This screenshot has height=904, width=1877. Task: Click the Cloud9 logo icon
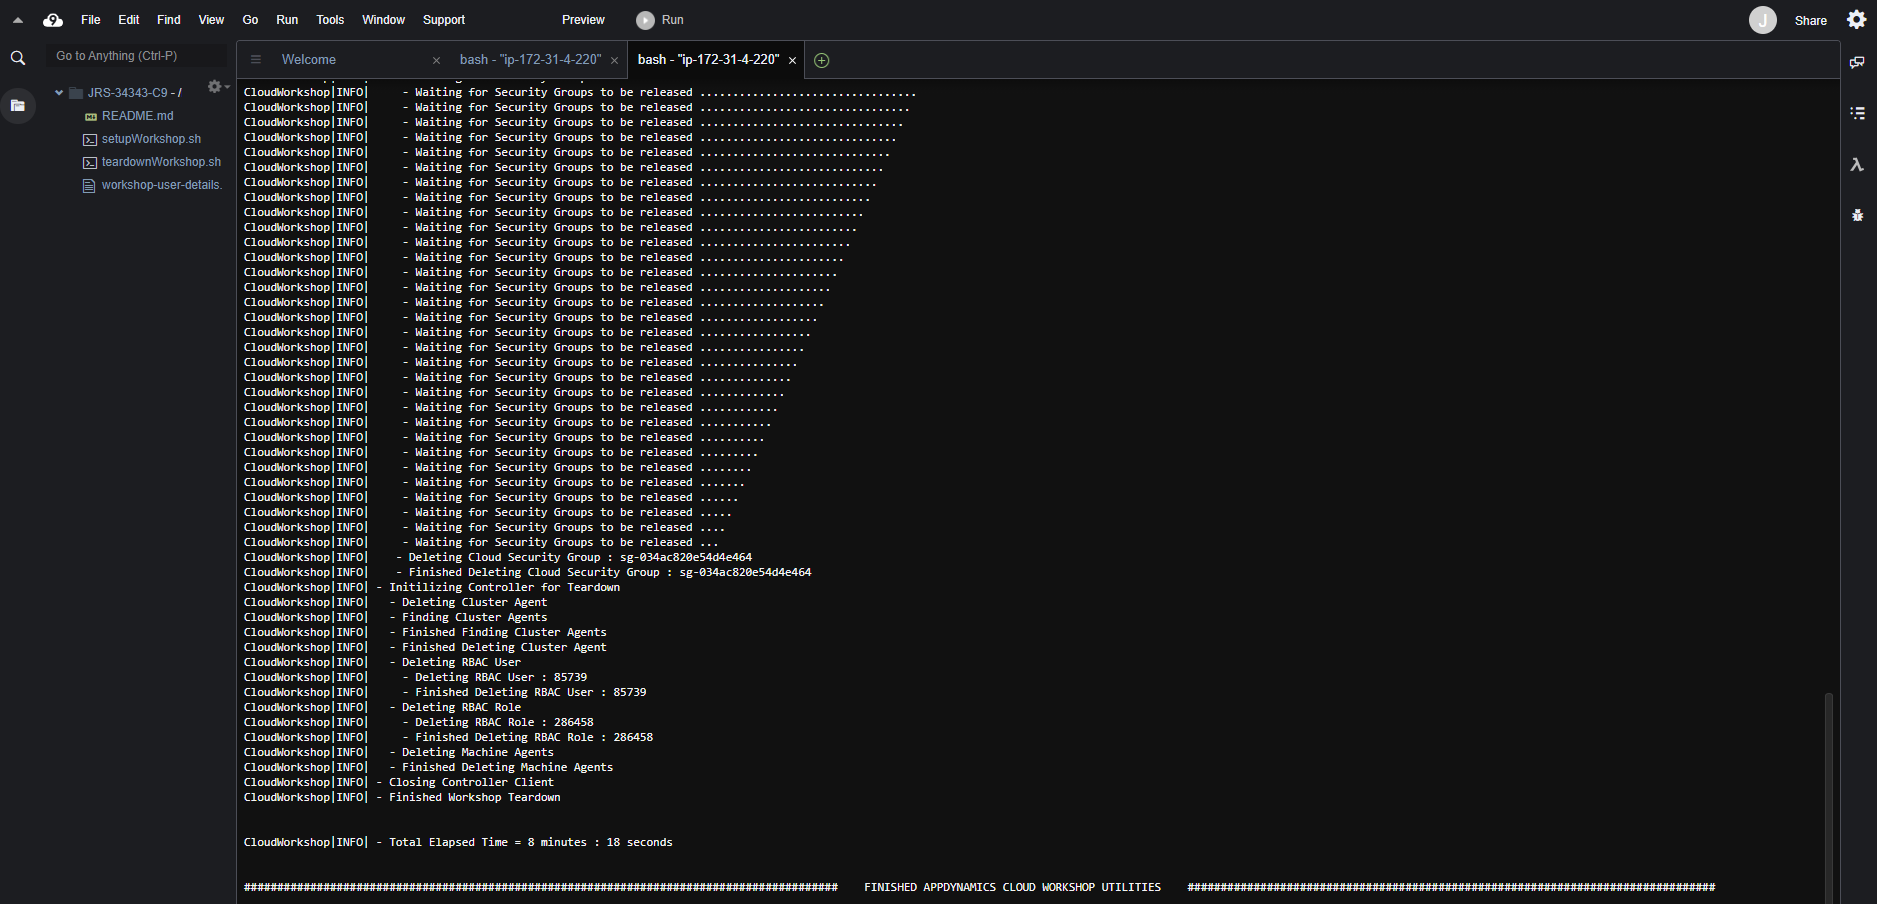pos(53,20)
